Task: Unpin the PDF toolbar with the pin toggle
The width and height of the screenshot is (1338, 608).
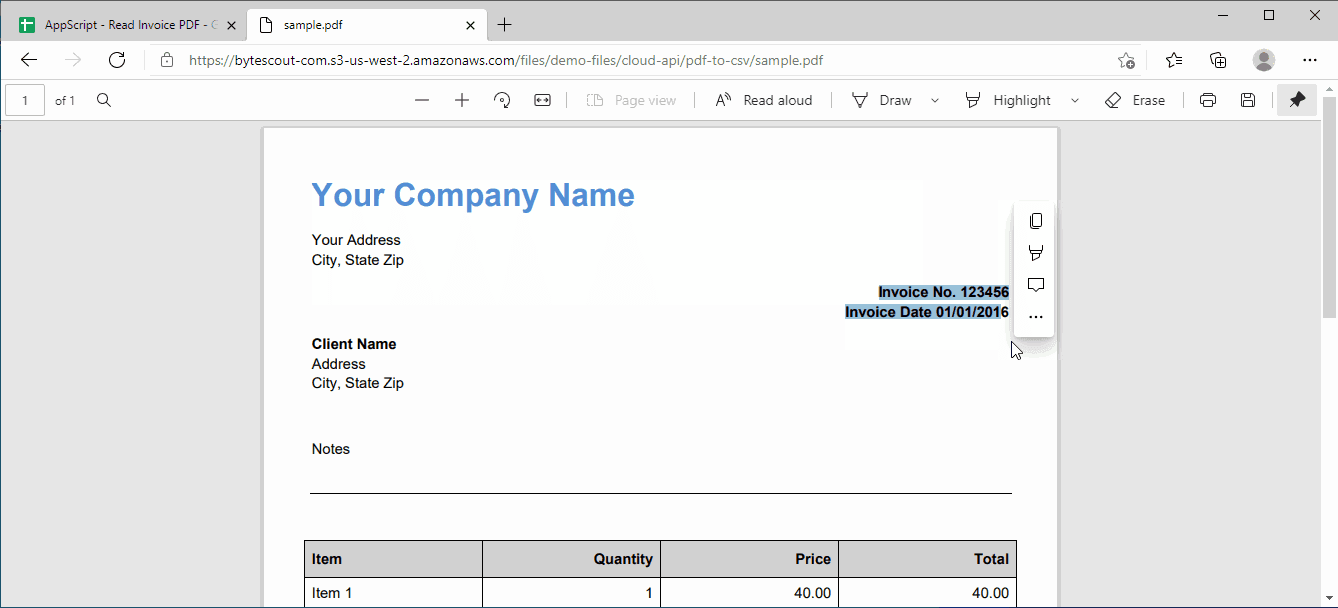Action: click(1297, 100)
